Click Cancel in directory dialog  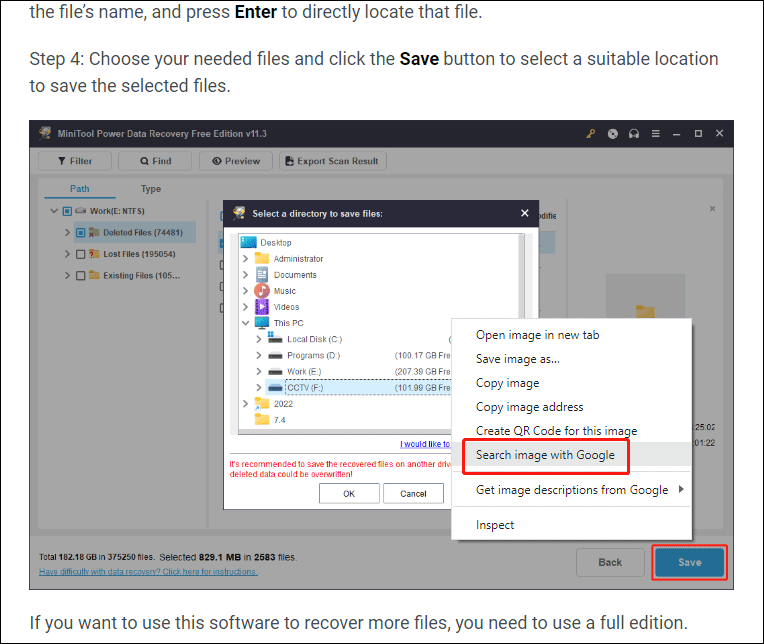[x=413, y=493]
